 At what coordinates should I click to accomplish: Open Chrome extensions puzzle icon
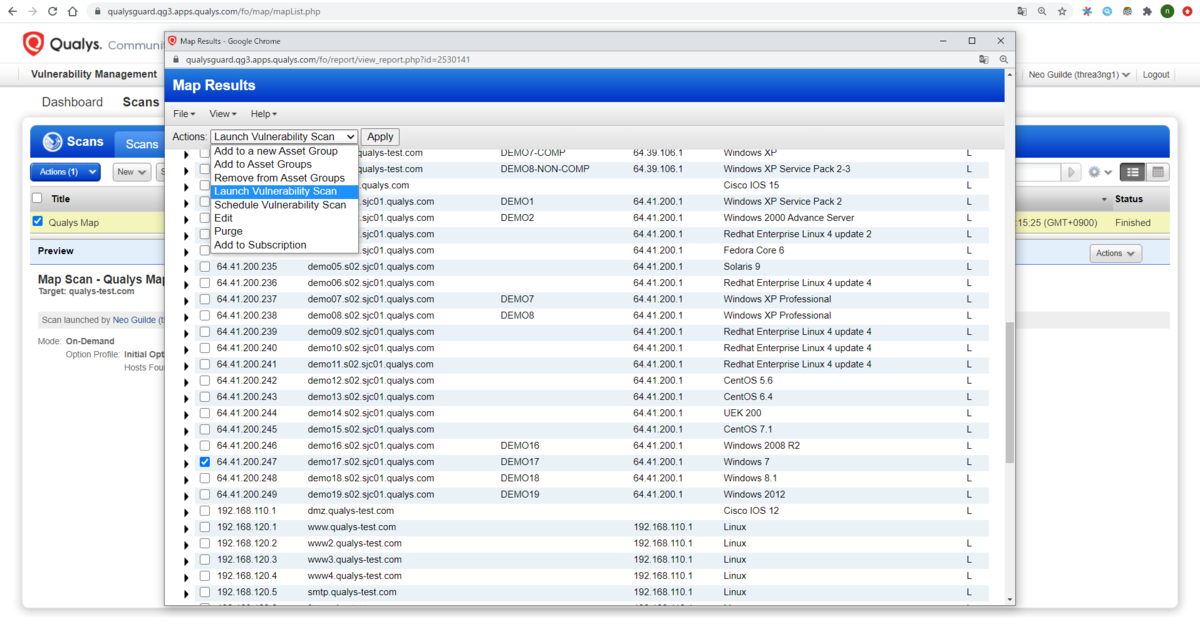pos(1146,11)
